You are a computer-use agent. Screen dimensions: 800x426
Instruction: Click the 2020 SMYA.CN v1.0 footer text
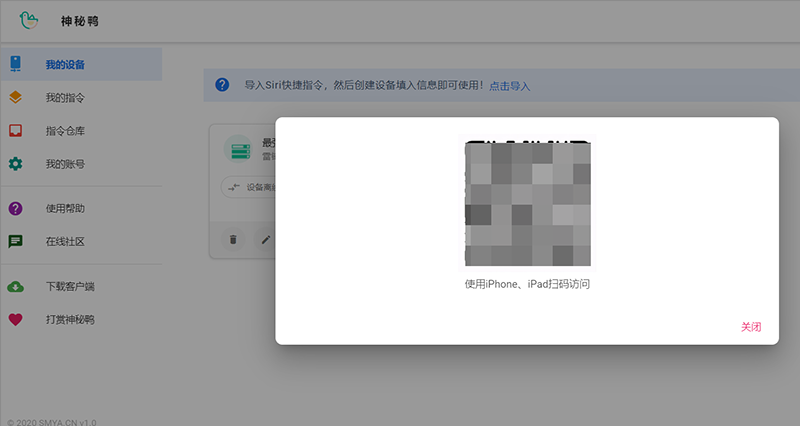point(52,422)
